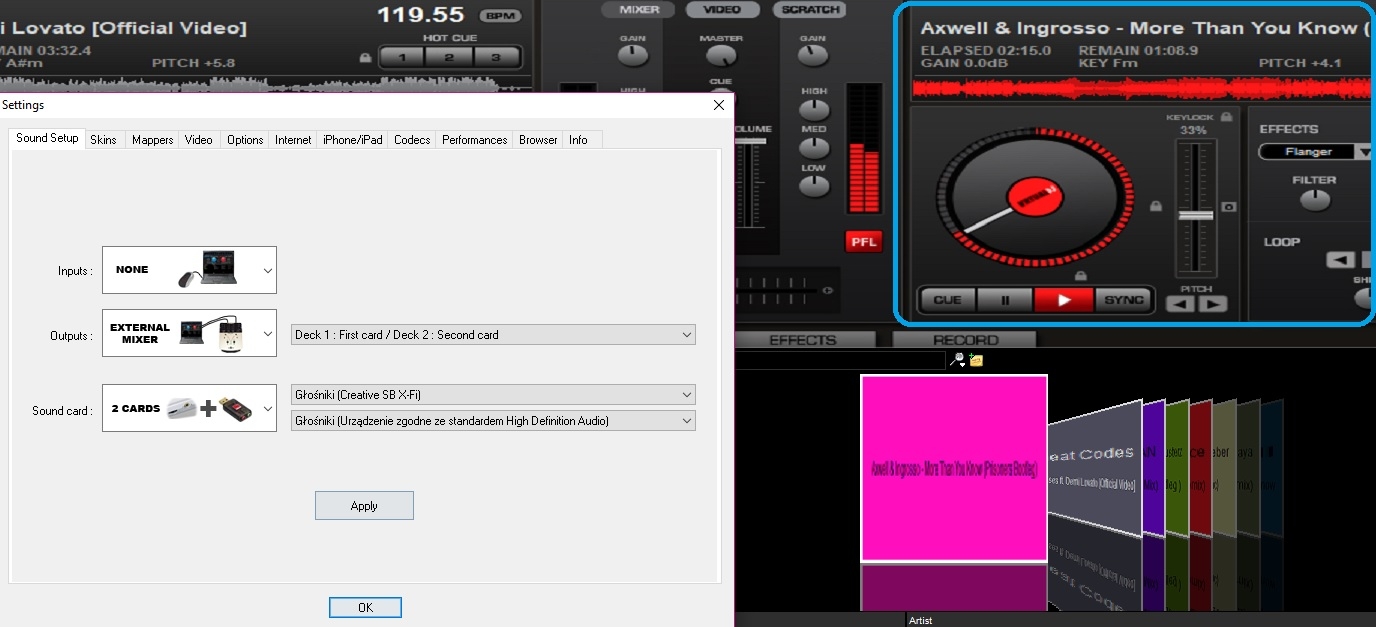
Task: Open the EFFECTS panel tab
Action: tap(803, 340)
